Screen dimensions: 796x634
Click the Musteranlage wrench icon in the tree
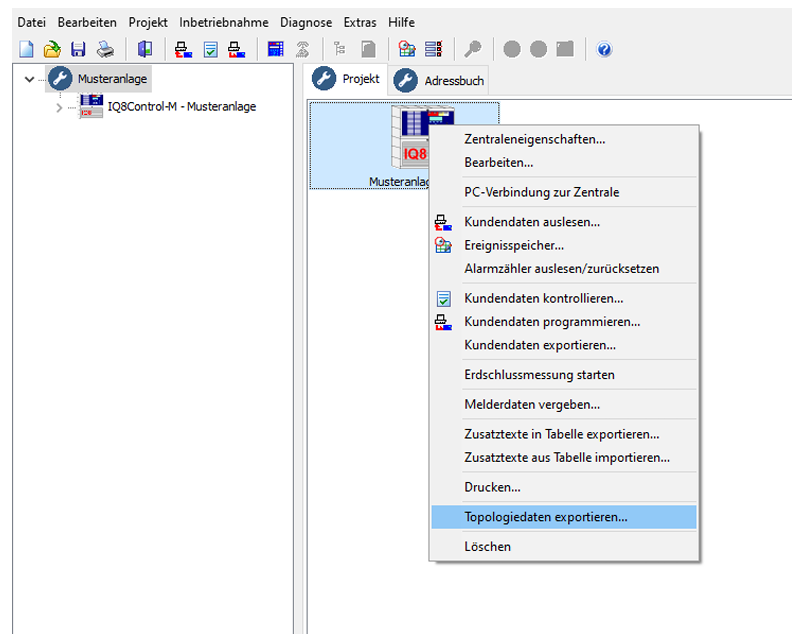60,79
